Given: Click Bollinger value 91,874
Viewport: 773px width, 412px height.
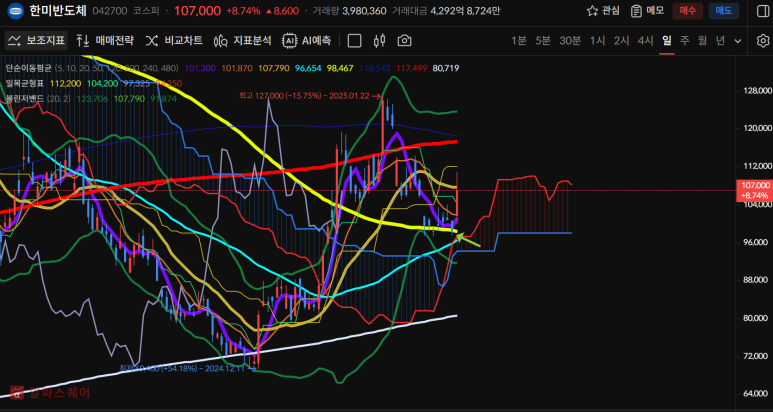Looking at the screenshot, I should tap(164, 98).
